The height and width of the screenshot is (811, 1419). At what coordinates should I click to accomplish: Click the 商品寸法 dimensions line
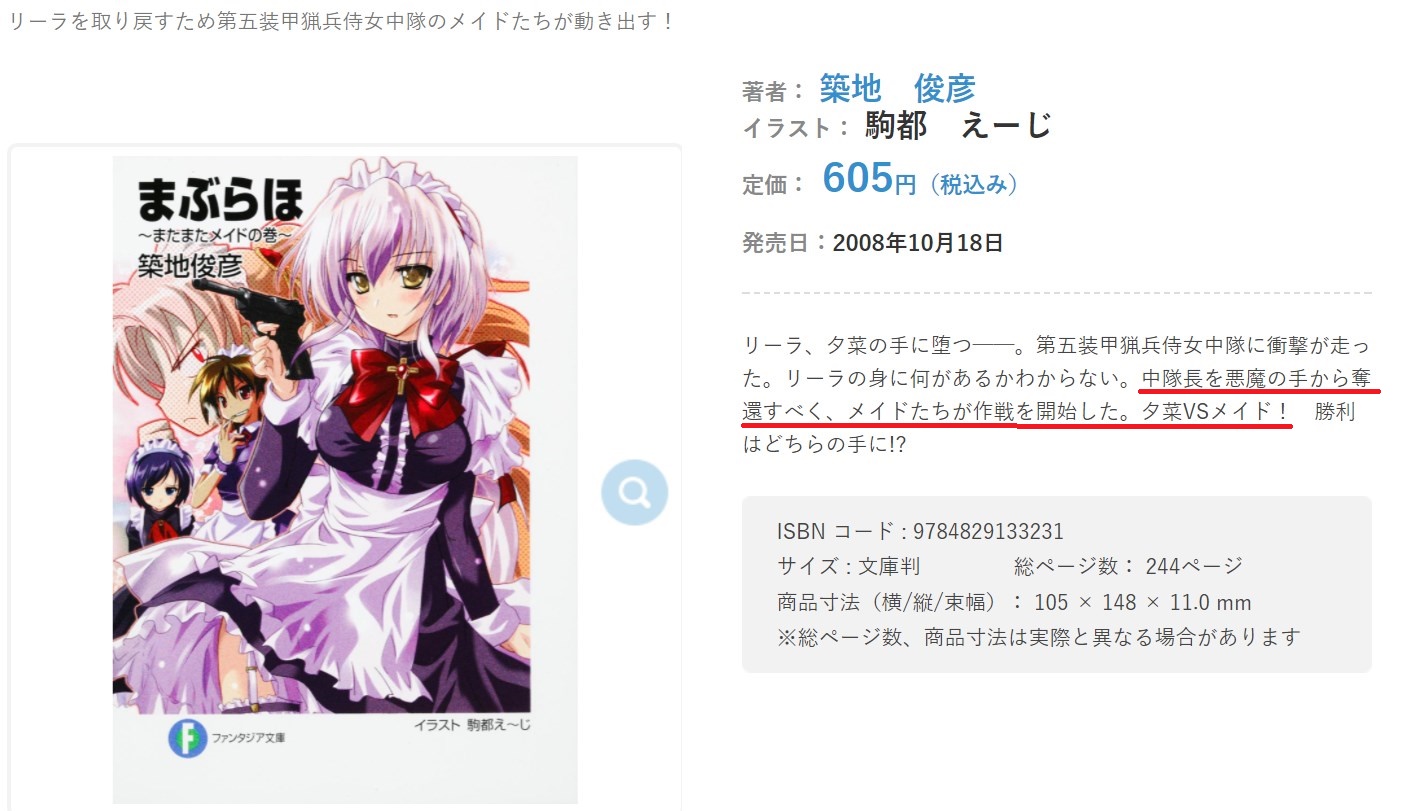[1014, 603]
